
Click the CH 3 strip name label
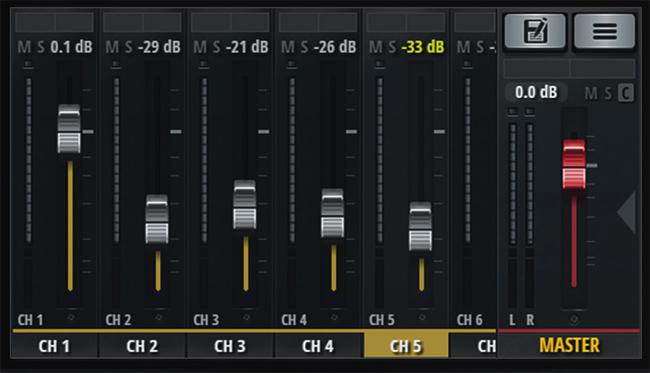click(206, 320)
